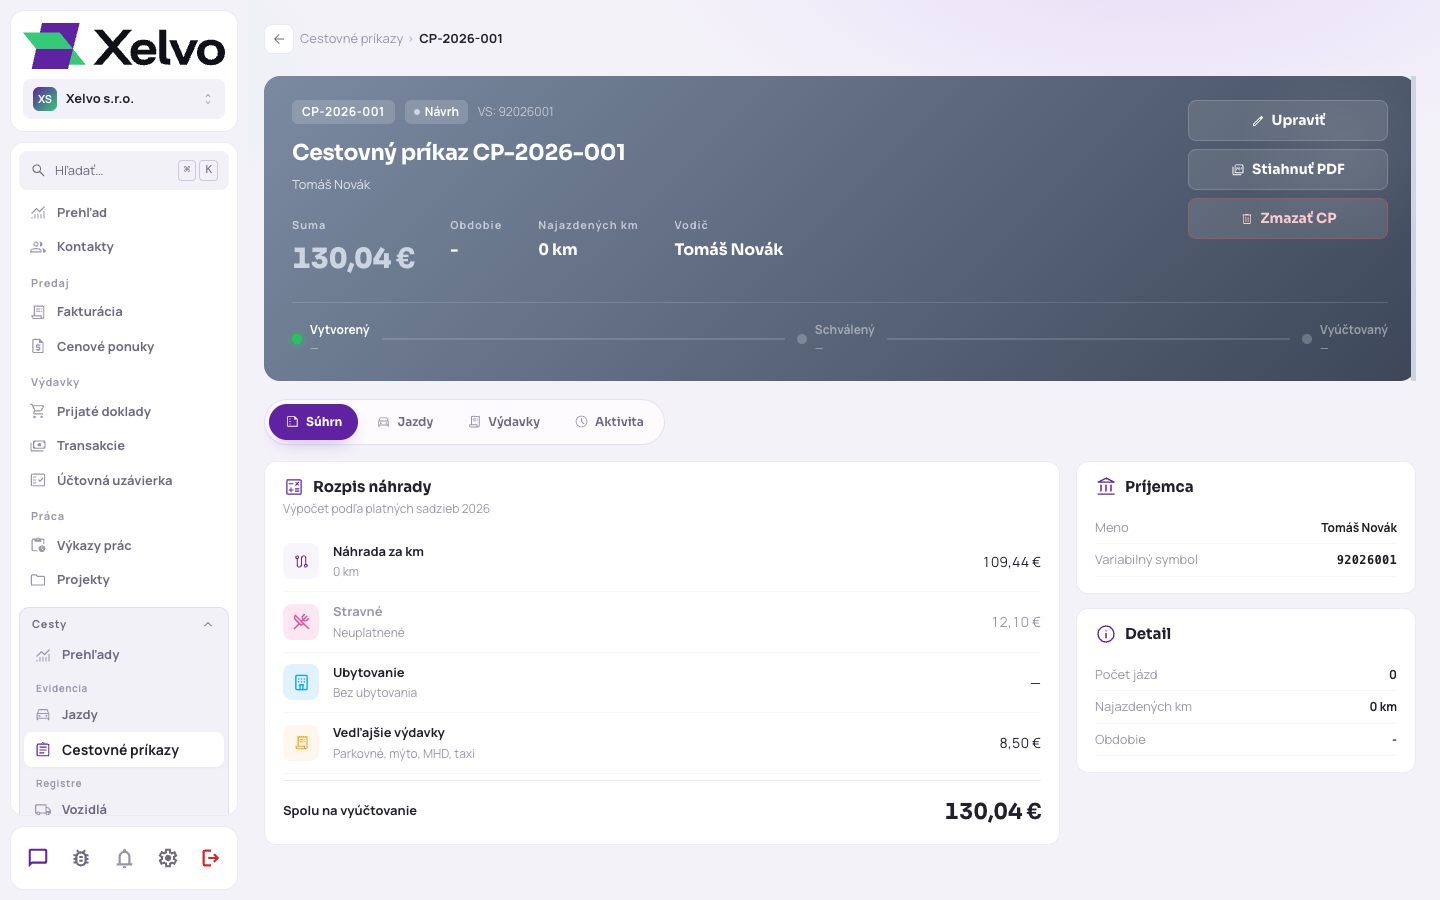
Task: Click the Xelvo logo
Action: click(x=124, y=46)
